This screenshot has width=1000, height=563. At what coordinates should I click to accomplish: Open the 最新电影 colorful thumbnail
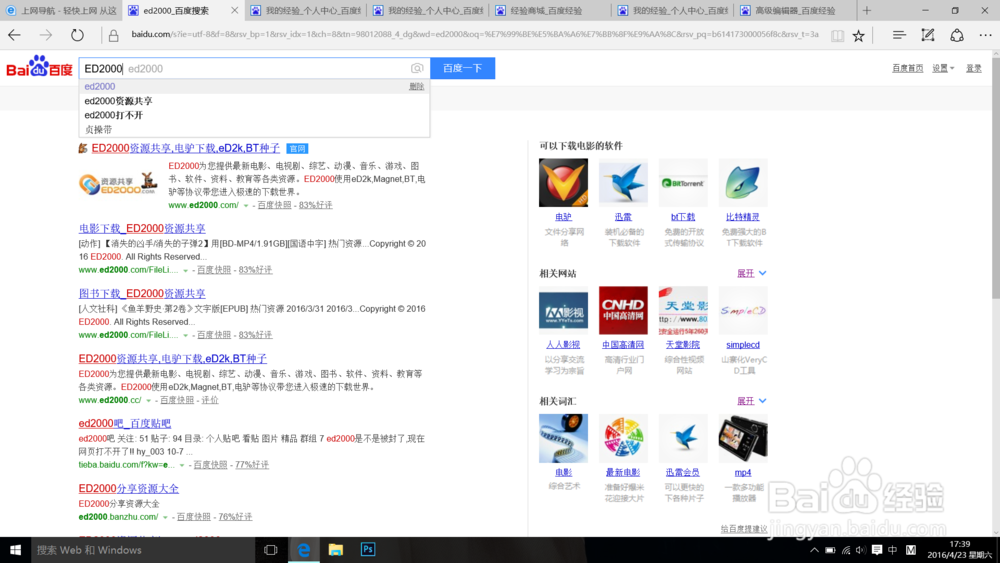623,438
